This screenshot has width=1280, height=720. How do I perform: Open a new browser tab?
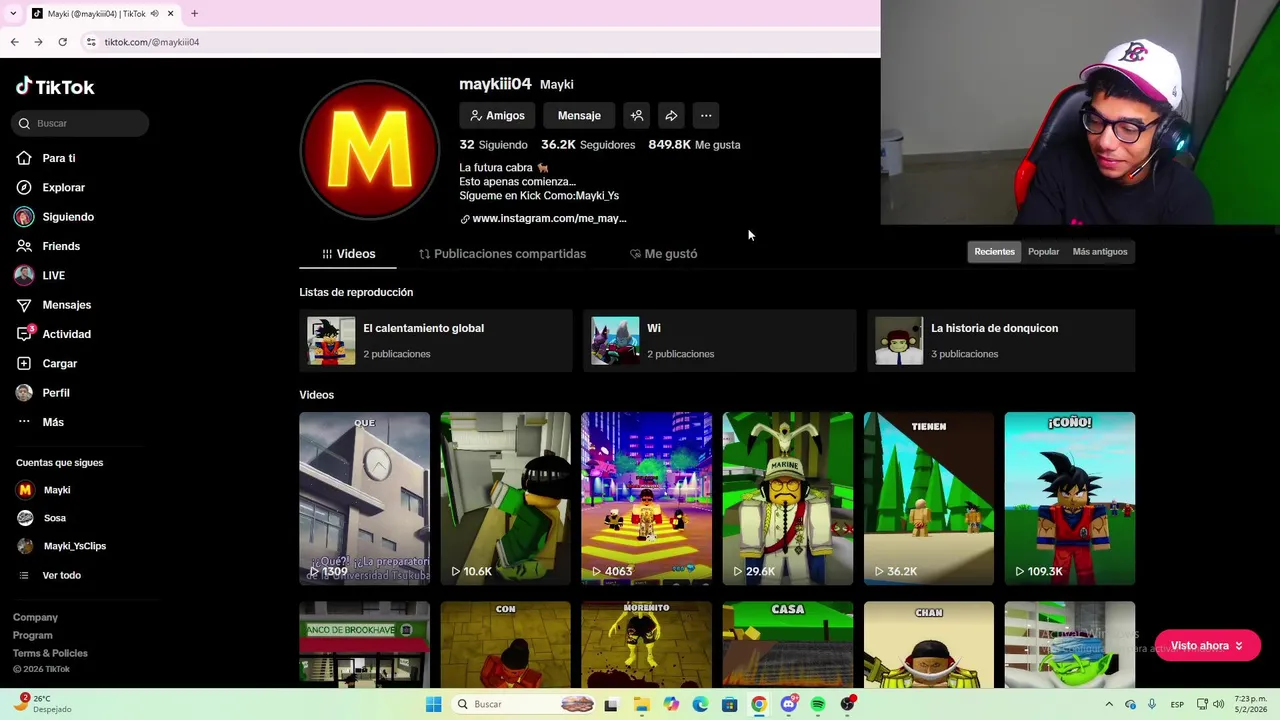[x=194, y=14]
